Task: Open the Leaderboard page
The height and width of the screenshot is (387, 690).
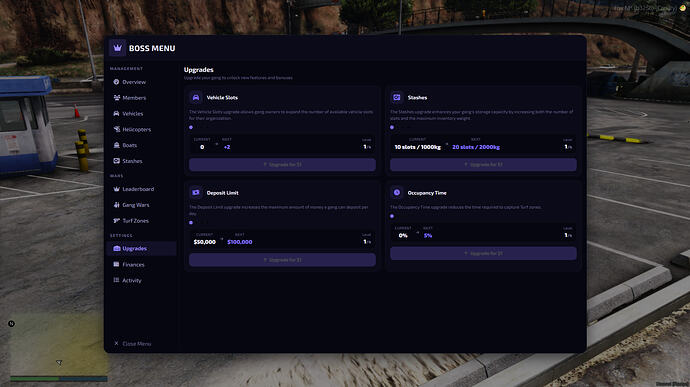Action: coord(141,189)
